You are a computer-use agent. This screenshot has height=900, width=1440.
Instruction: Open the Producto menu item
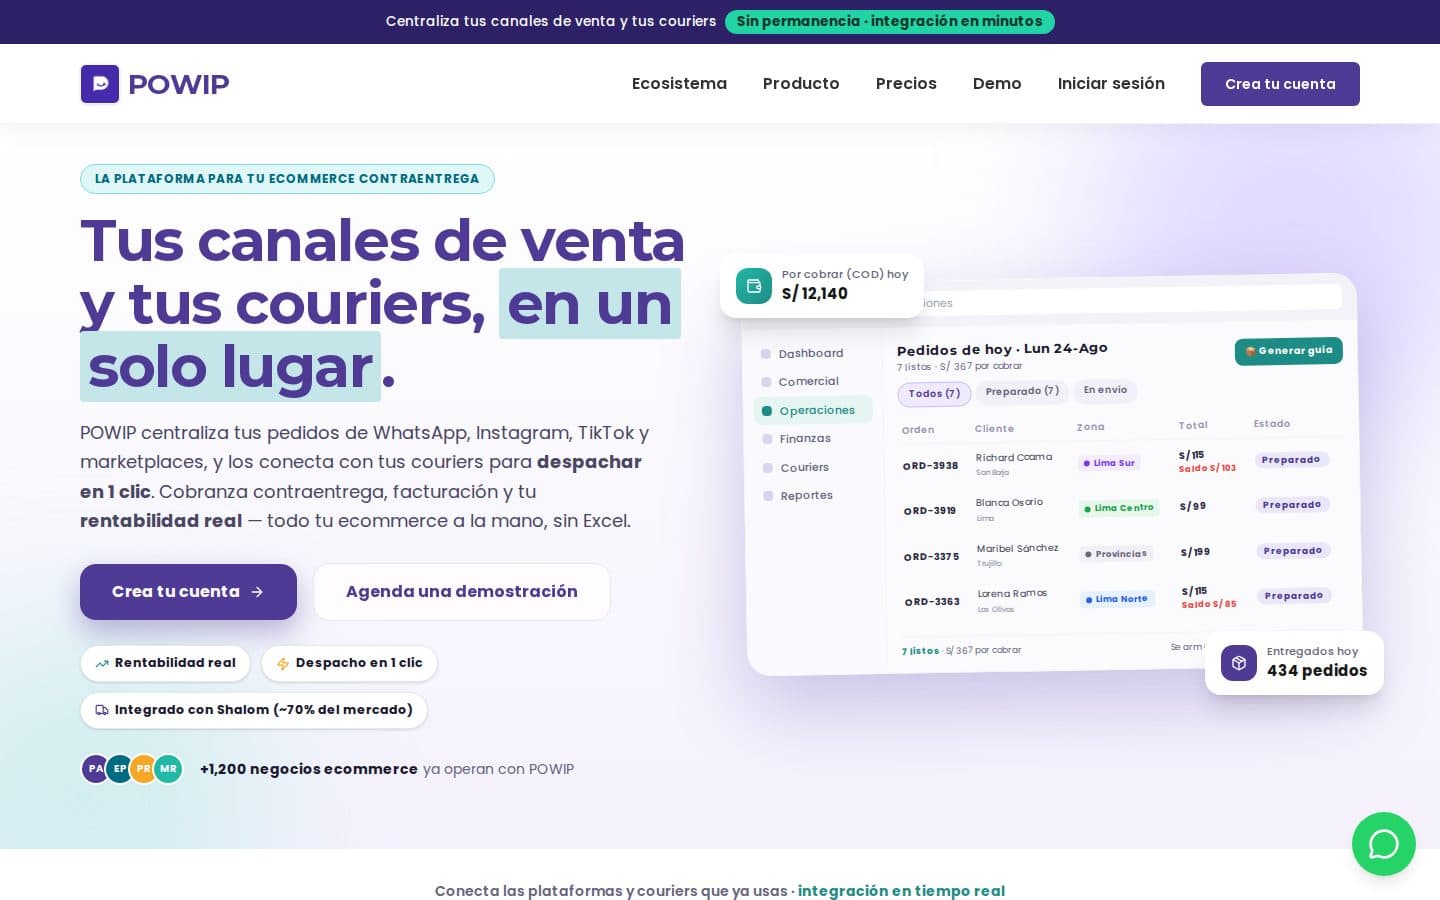coord(801,84)
